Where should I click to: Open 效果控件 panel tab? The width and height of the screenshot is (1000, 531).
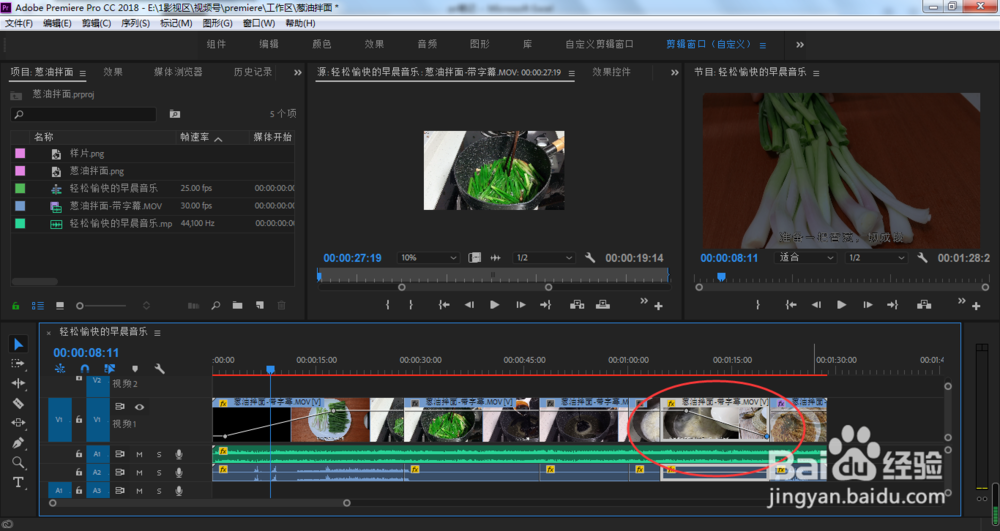tap(612, 72)
